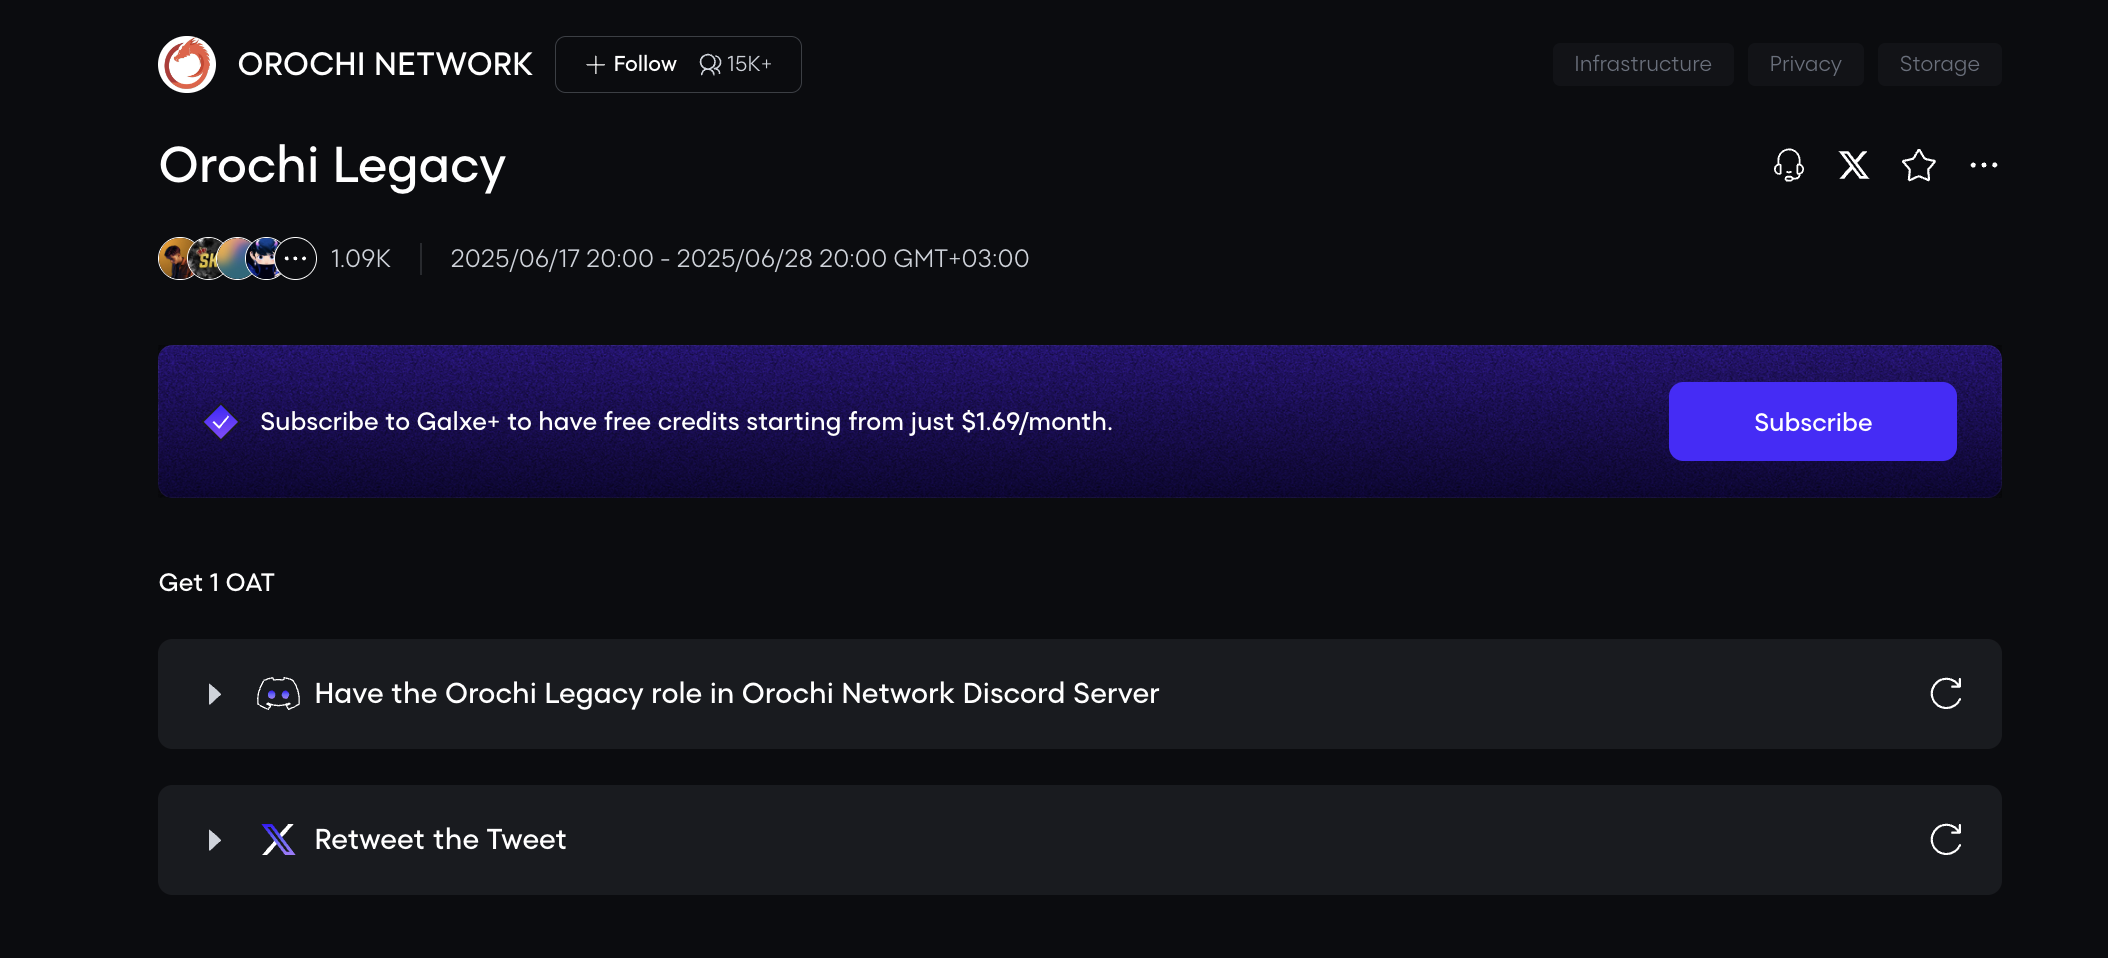Select the X icon beside Retweet task
Image resolution: width=2108 pixels, height=958 pixels.
click(x=278, y=840)
